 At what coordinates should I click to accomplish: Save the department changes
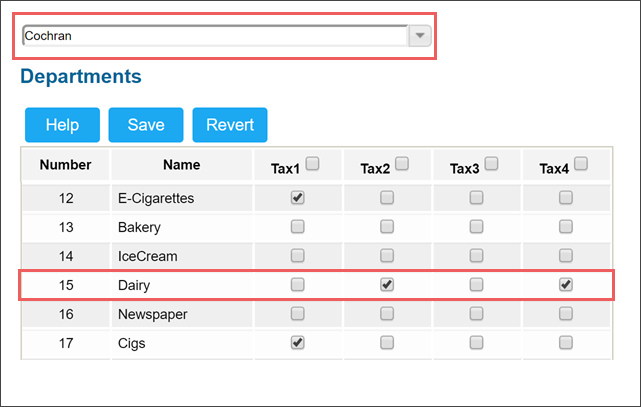[146, 125]
